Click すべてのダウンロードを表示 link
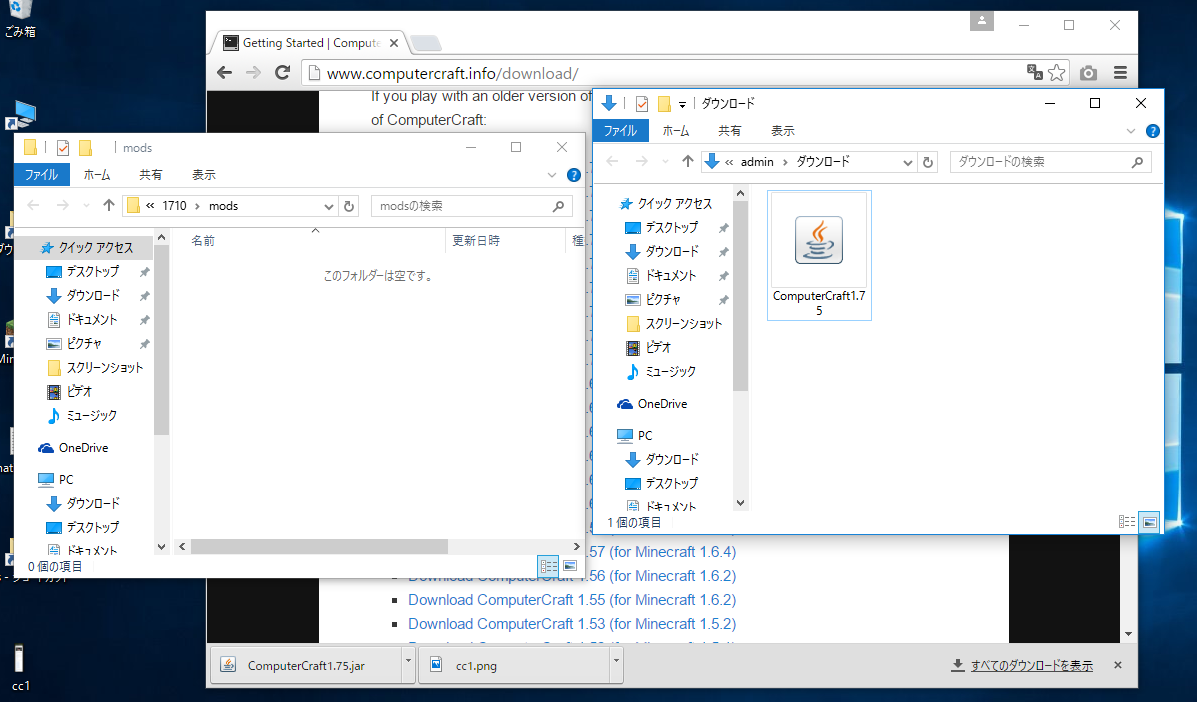The height and width of the screenshot is (702, 1197). point(1031,665)
